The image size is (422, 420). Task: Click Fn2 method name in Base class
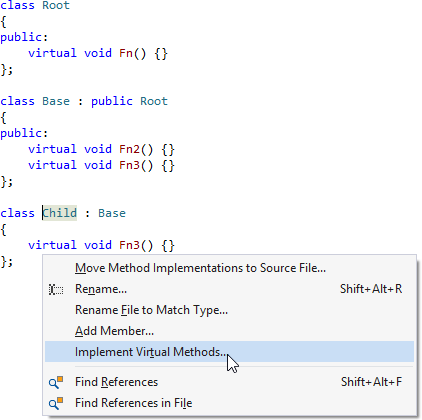pyautogui.click(x=129, y=149)
